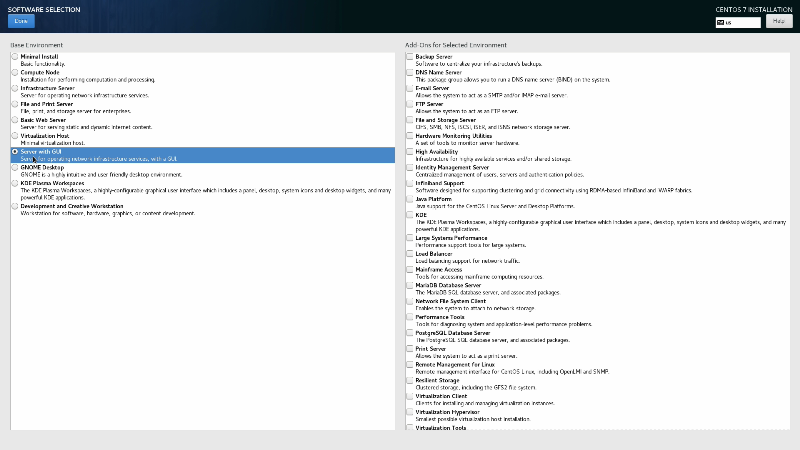Click the 'Basic functionality.' description text
Image resolution: width=800 pixels, height=450 pixels.
43,64
